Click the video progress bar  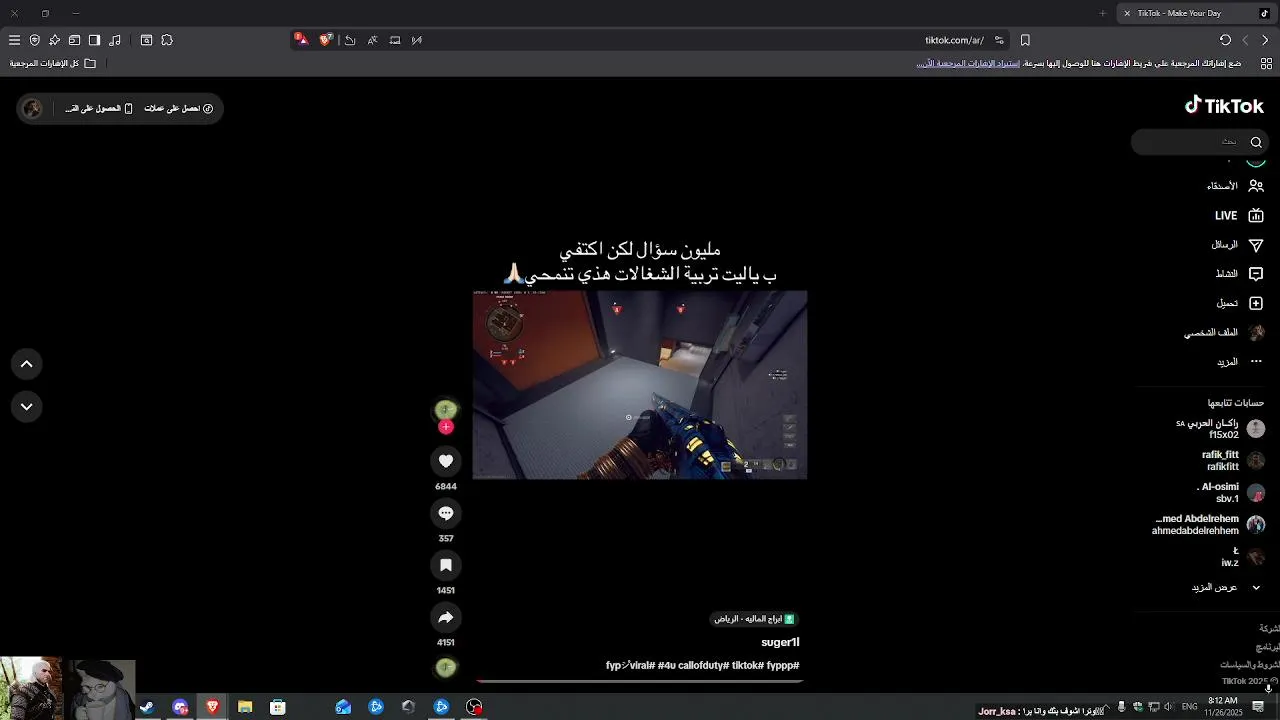click(x=640, y=681)
